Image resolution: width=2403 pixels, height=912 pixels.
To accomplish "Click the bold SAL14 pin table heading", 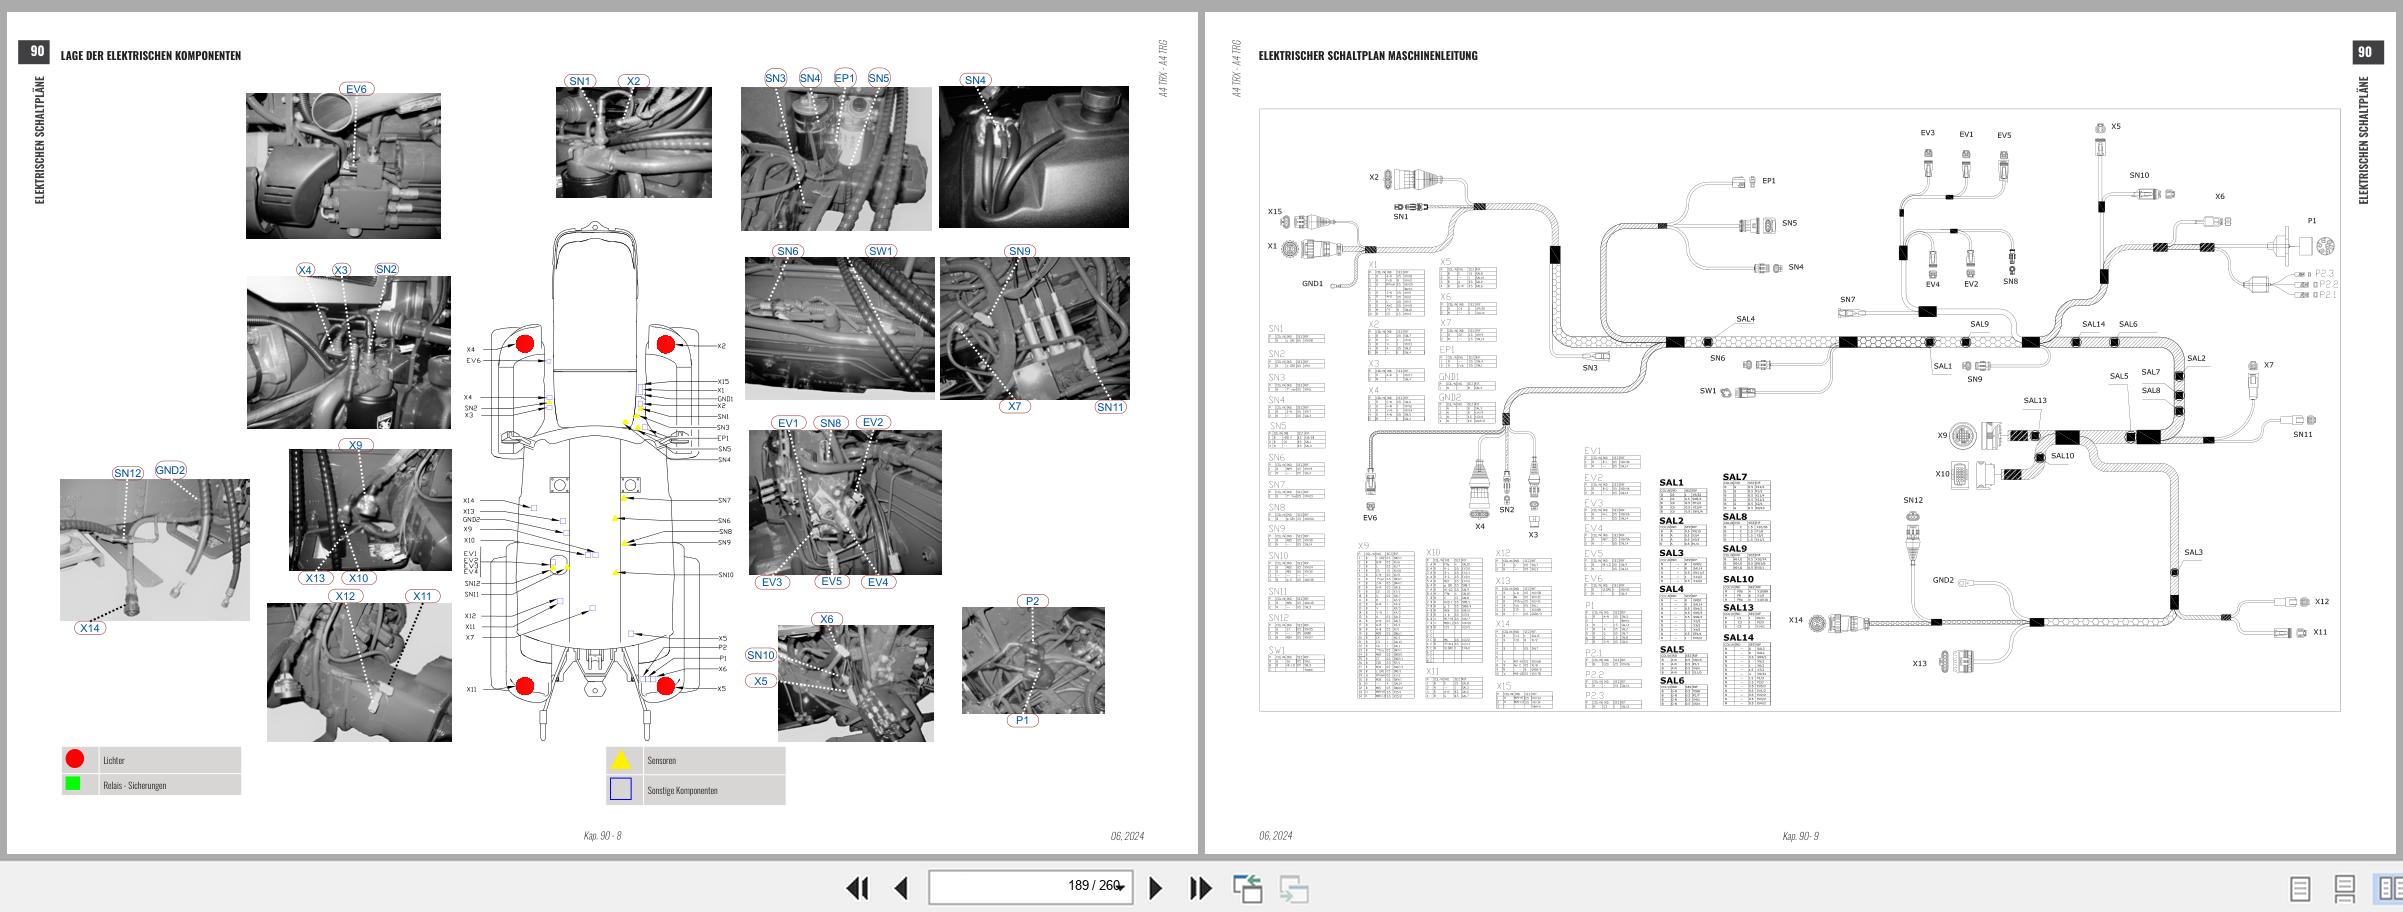I will click(x=1738, y=637).
